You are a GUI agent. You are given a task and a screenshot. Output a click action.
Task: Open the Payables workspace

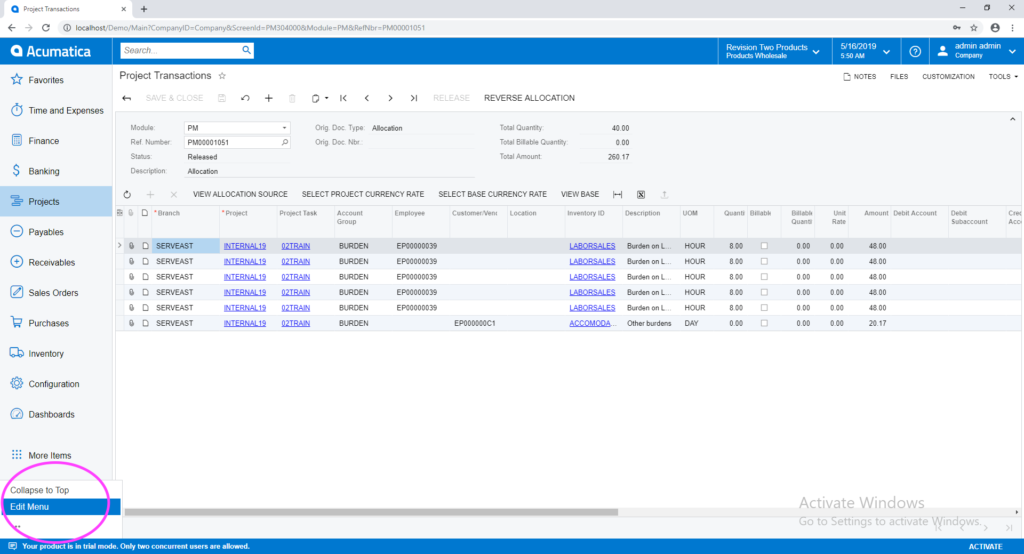[x=56, y=232]
